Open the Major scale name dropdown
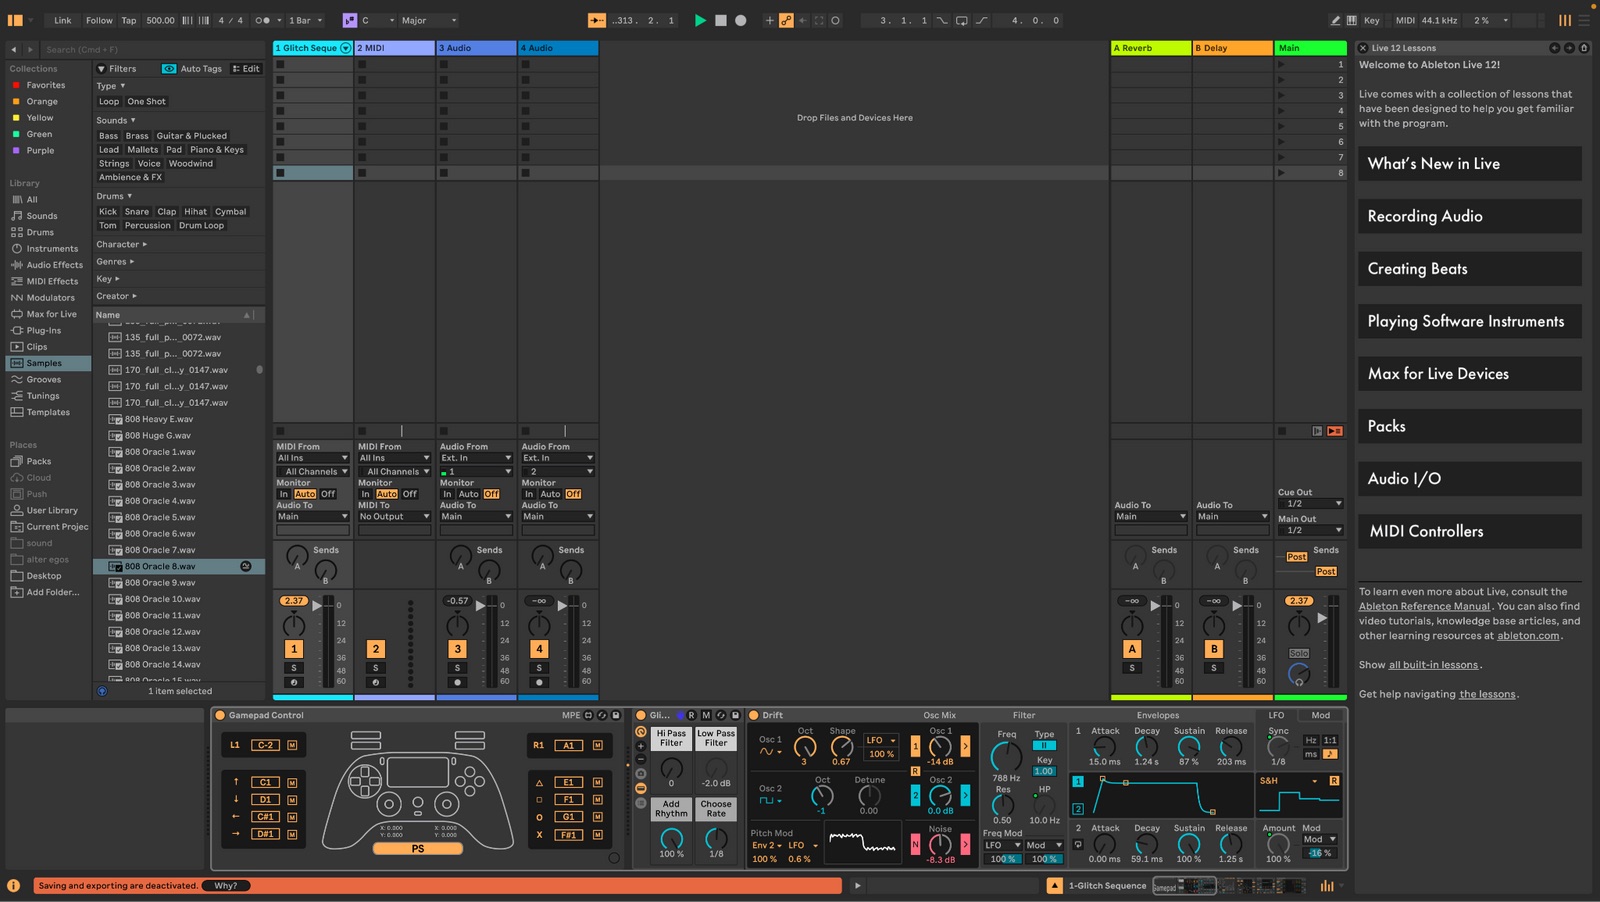 [x=430, y=20]
